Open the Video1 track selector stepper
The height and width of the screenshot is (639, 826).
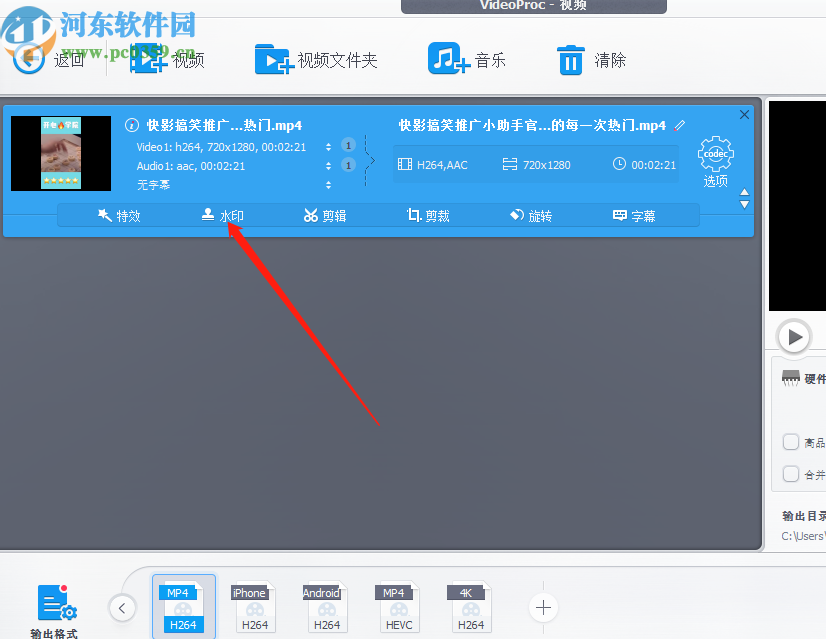[329, 146]
